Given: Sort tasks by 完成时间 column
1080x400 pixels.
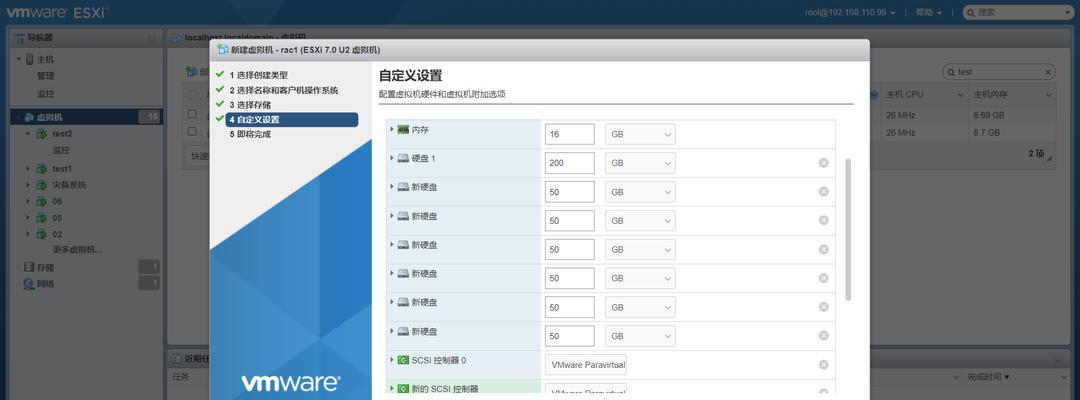Looking at the screenshot, I should 988,377.
